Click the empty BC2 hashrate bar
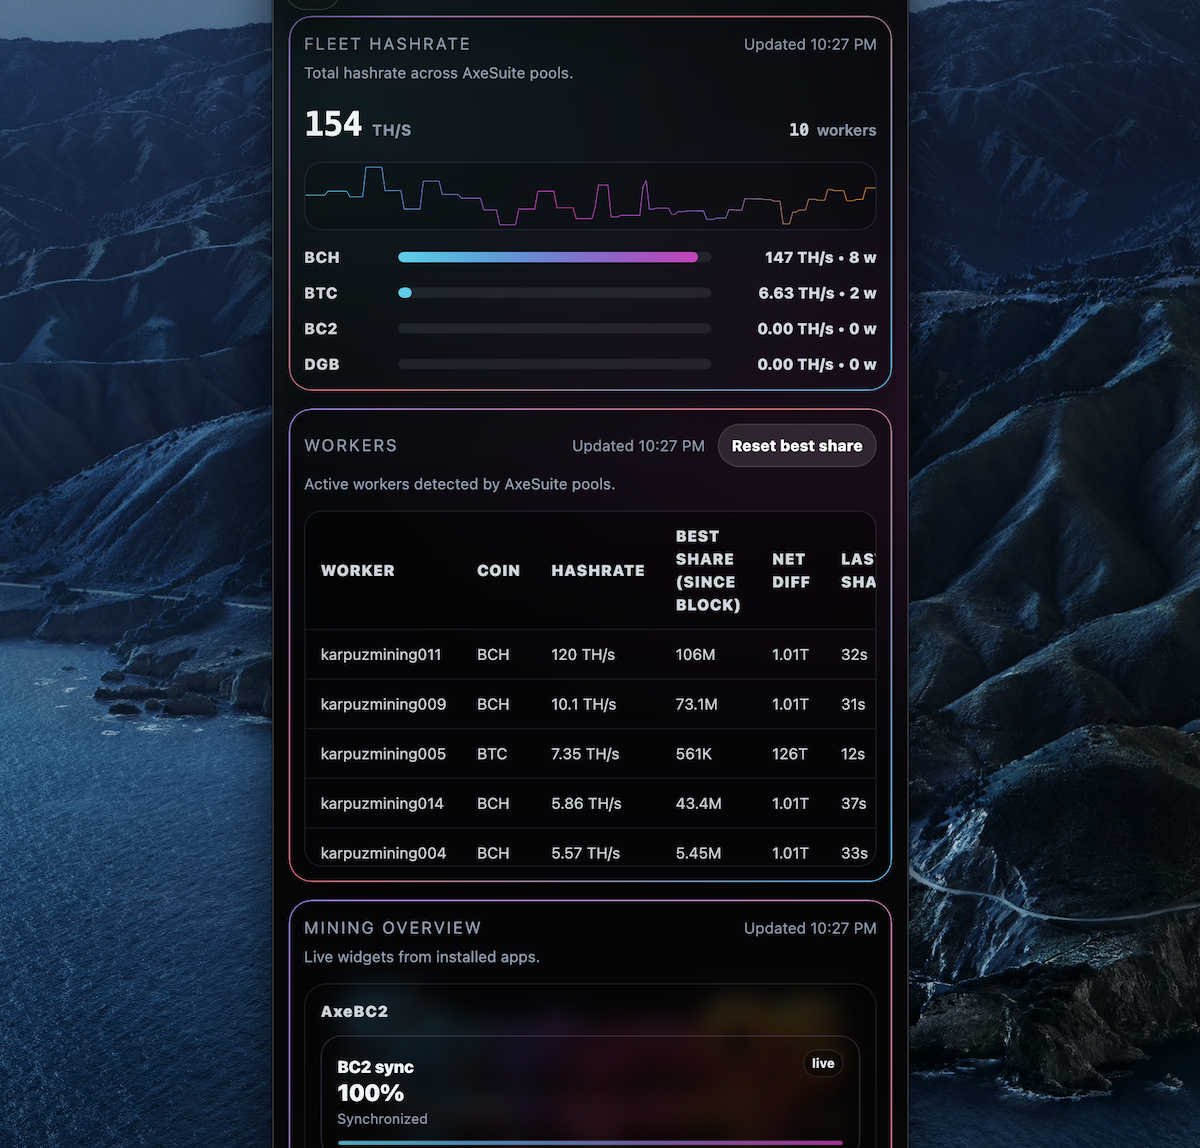The height and width of the screenshot is (1148, 1200). point(554,328)
